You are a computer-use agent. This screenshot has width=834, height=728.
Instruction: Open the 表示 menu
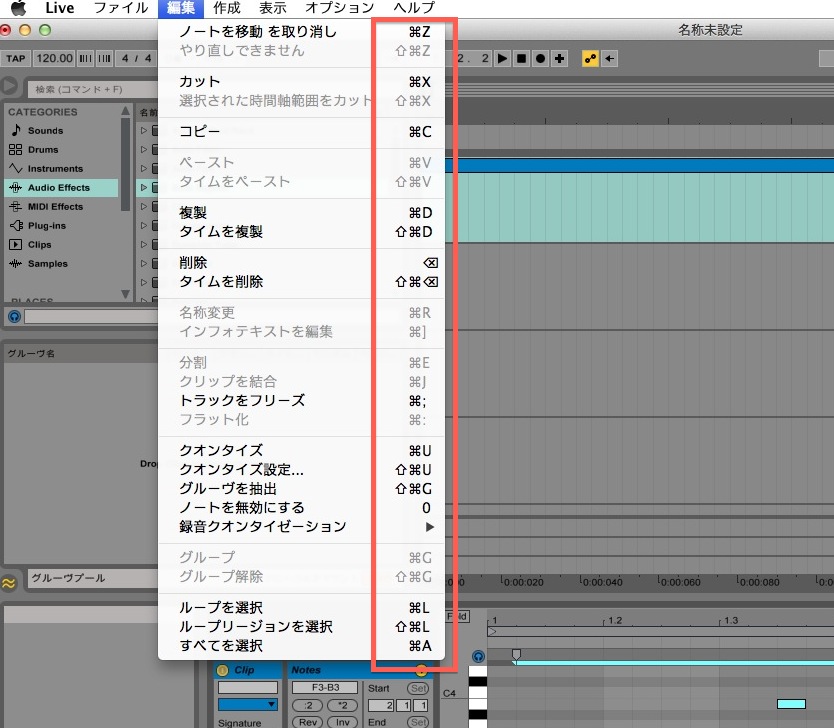tap(273, 8)
